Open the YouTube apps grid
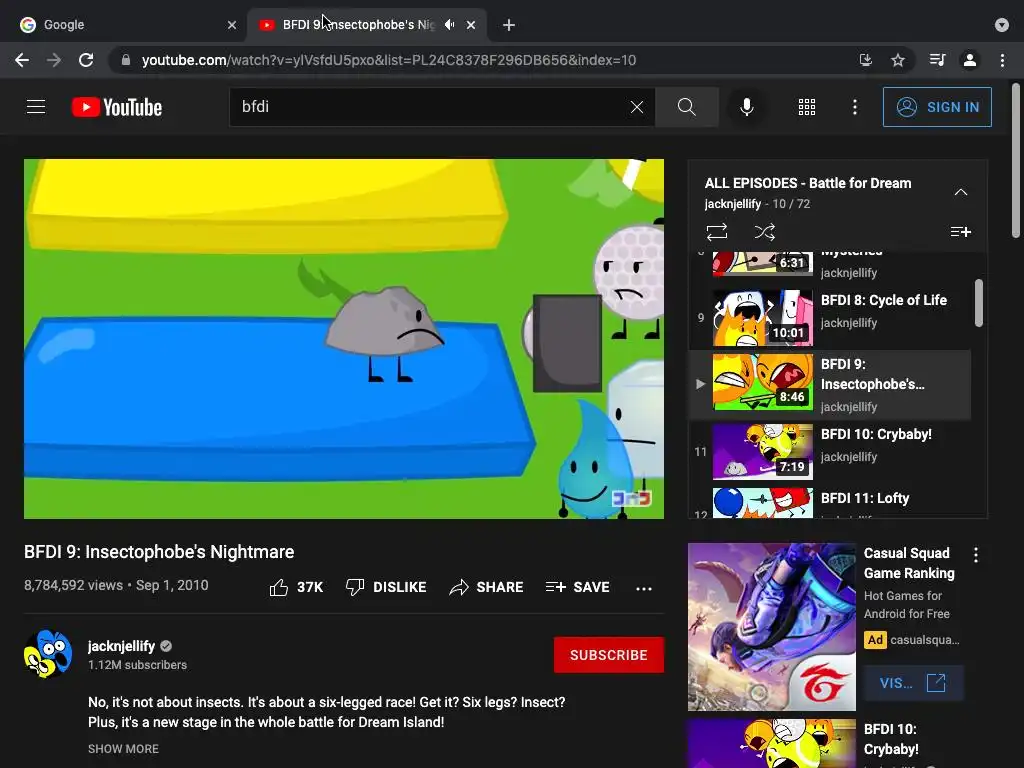The image size is (1024, 768). click(x=807, y=107)
